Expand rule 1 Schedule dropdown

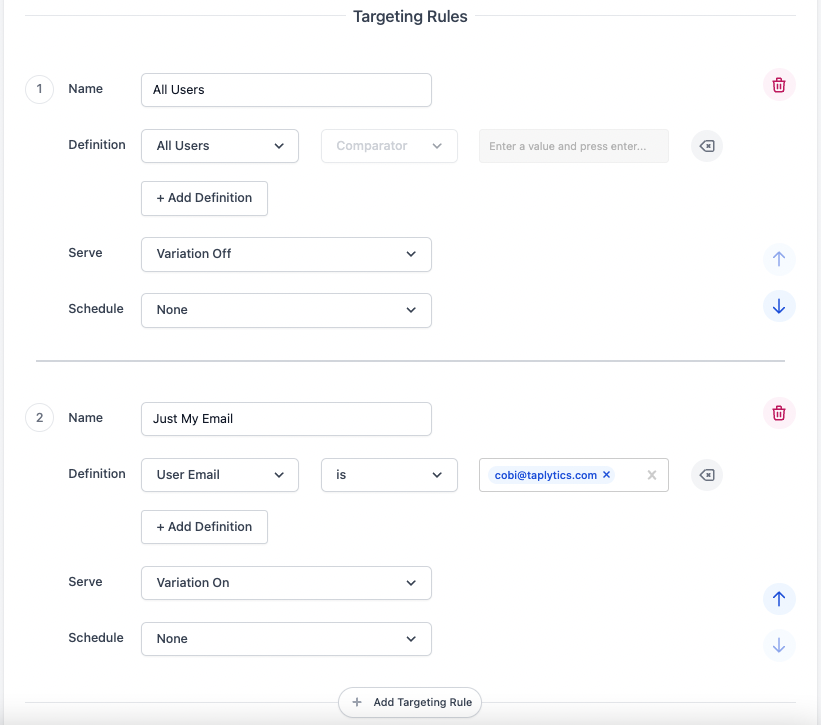286,310
